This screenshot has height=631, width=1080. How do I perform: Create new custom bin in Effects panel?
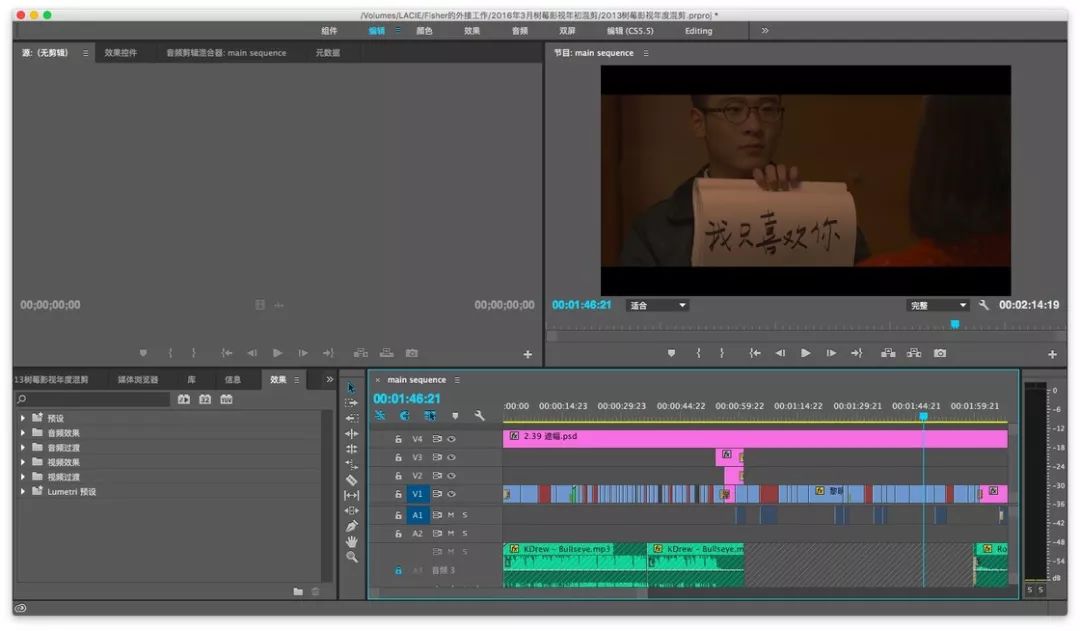pyautogui.click(x=298, y=592)
